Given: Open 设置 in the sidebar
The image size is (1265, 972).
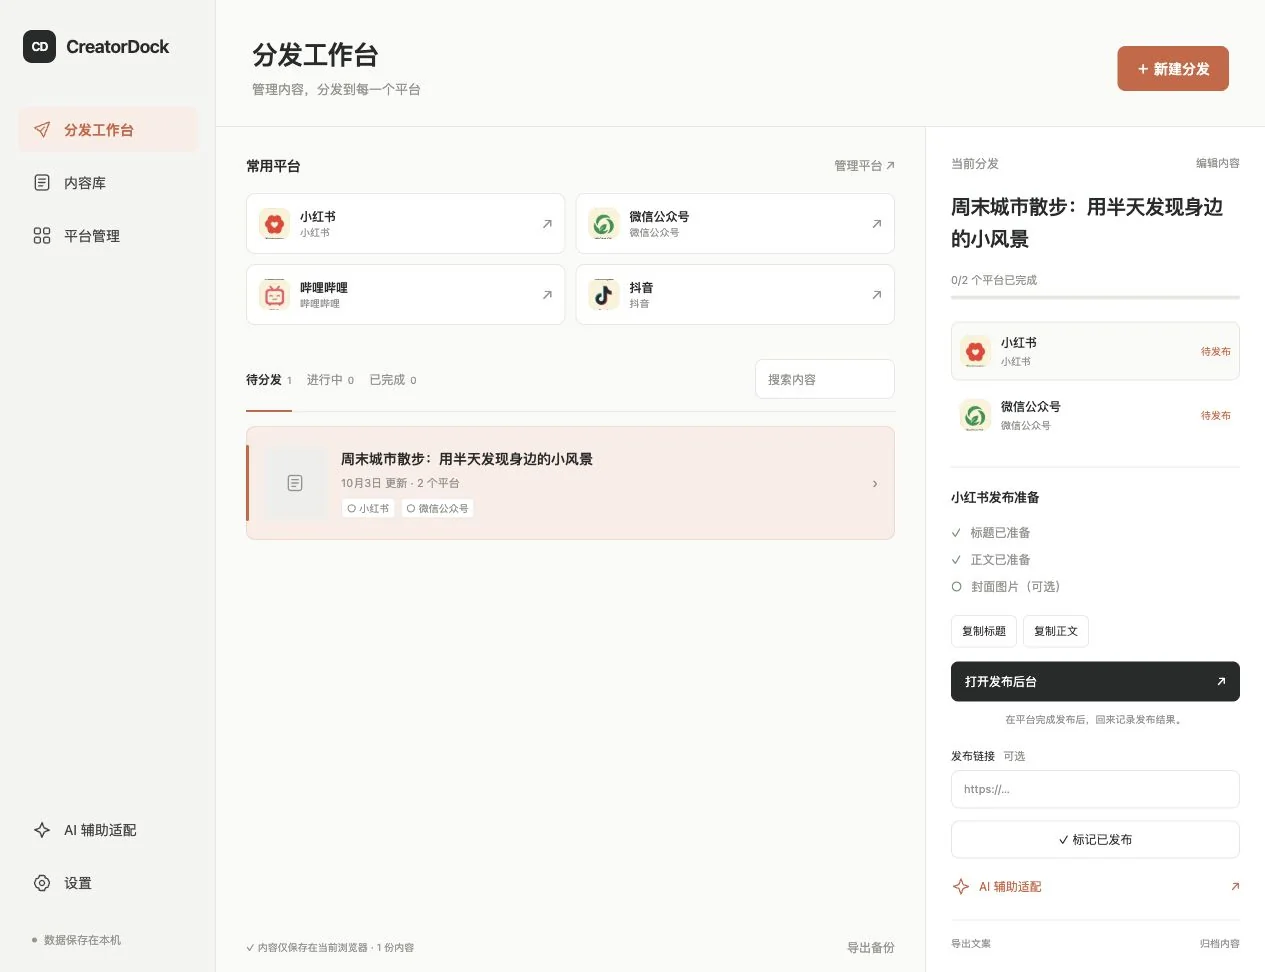Looking at the screenshot, I should [x=109, y=883].
